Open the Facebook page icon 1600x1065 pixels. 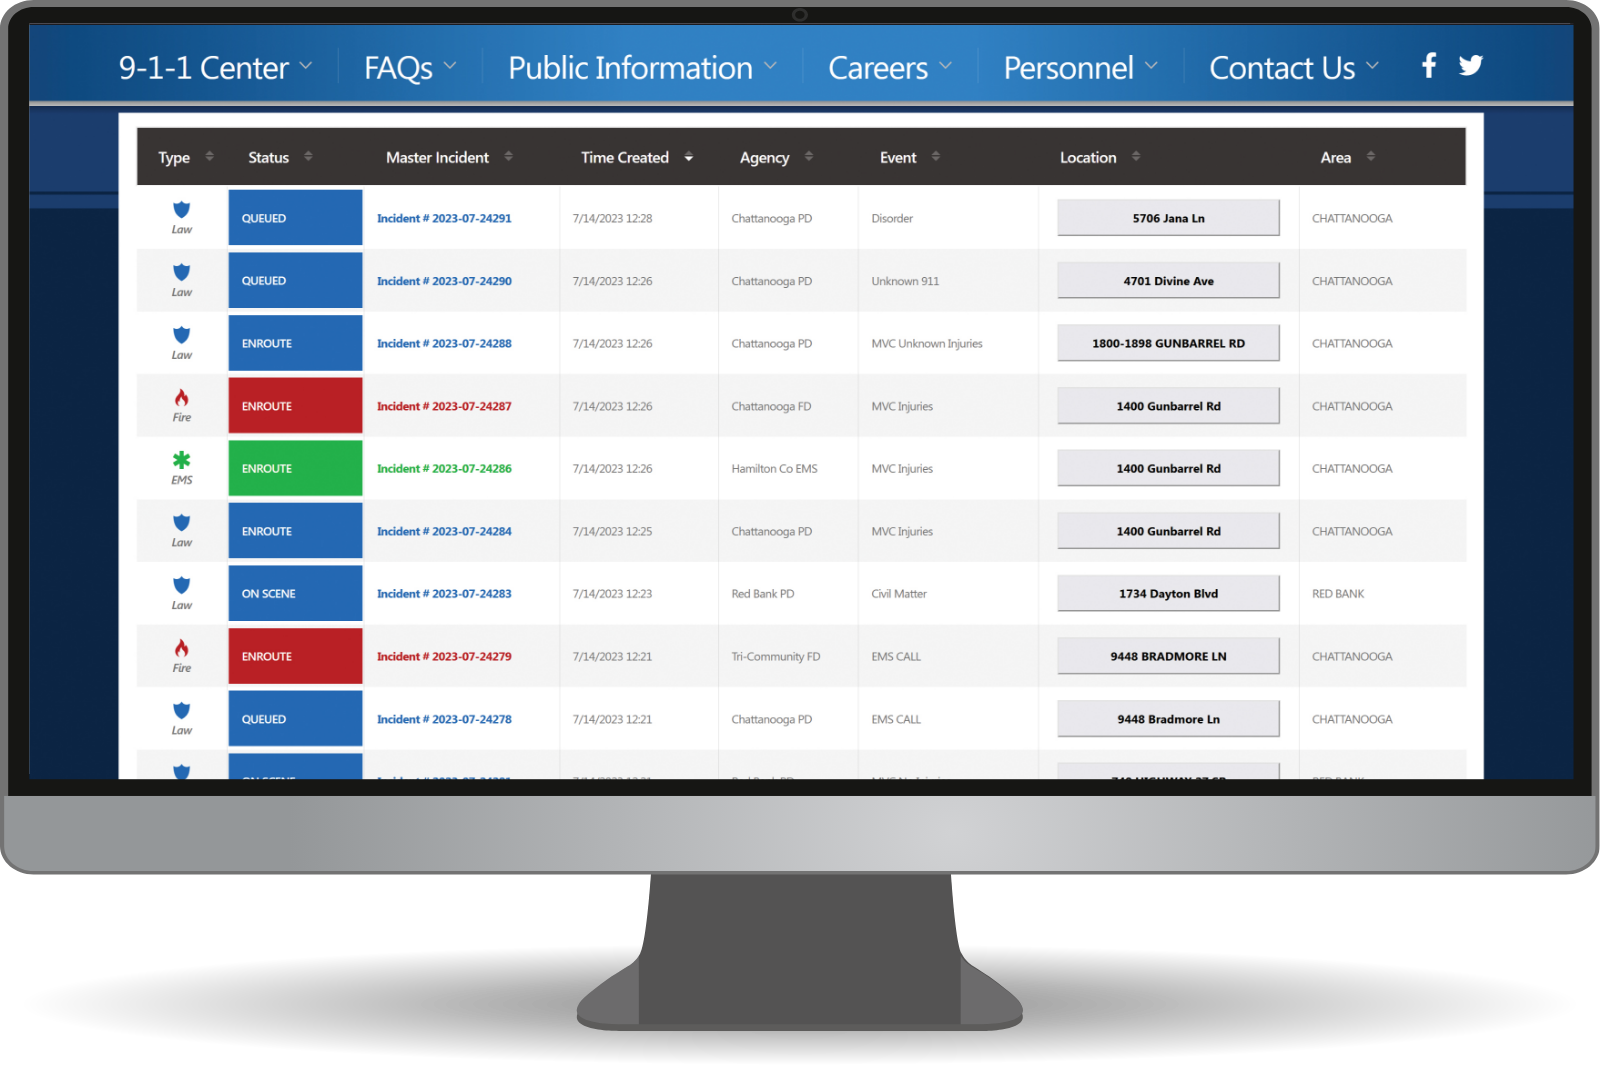point(1429,66)
